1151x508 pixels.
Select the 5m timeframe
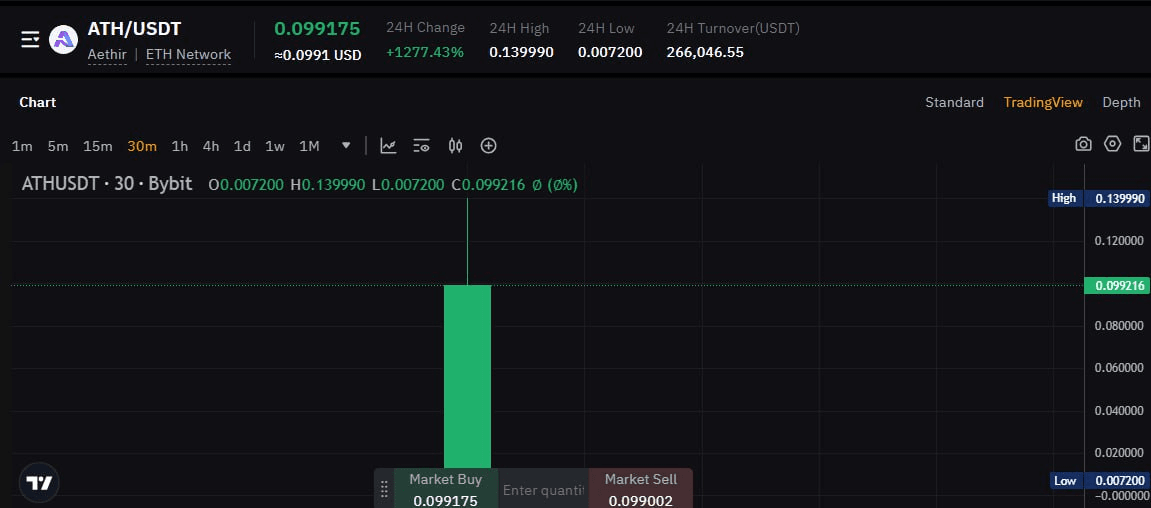click(x=58, y=146)
